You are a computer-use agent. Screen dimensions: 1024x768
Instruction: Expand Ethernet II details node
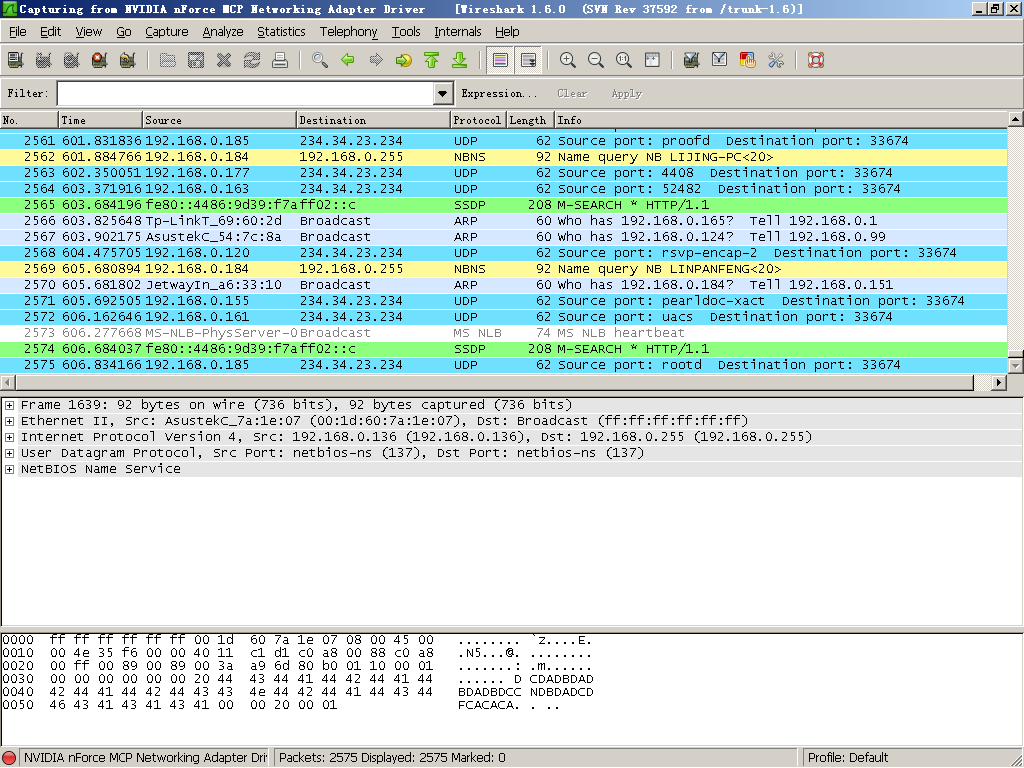point(10,421)
